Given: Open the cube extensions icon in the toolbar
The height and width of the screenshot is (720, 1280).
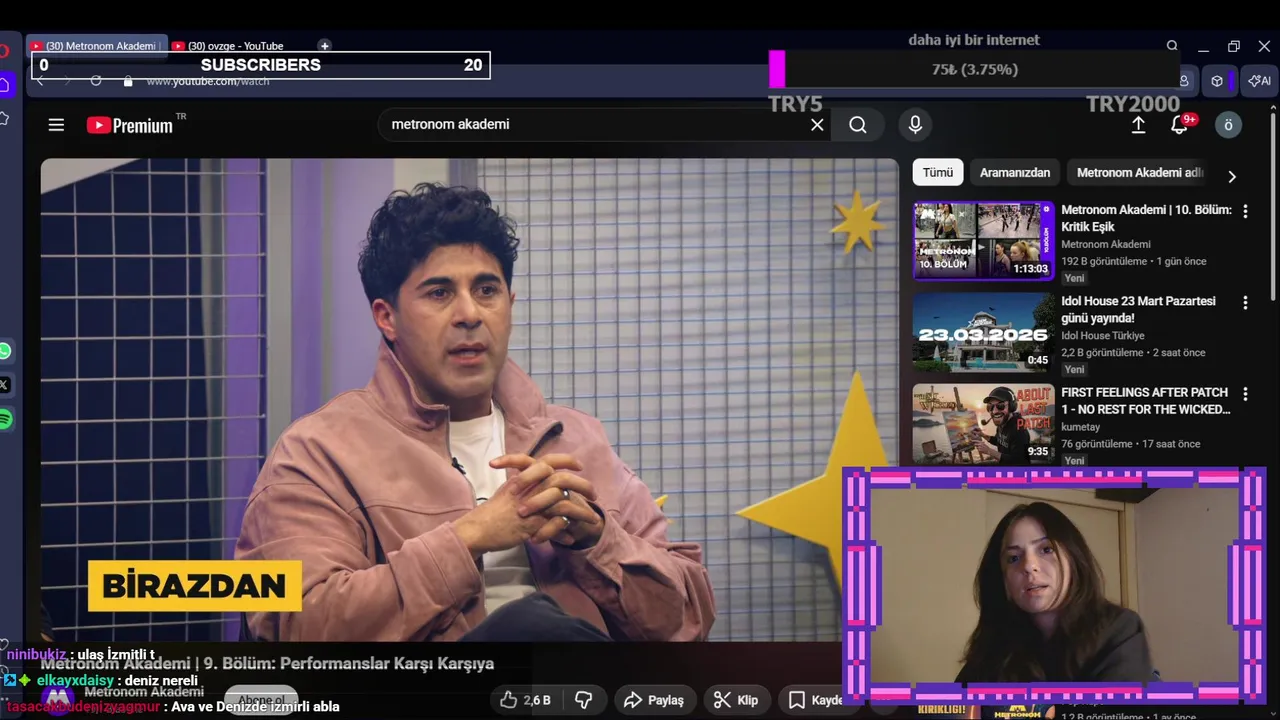Looking at the screenshot, I should coord(1217,81).
